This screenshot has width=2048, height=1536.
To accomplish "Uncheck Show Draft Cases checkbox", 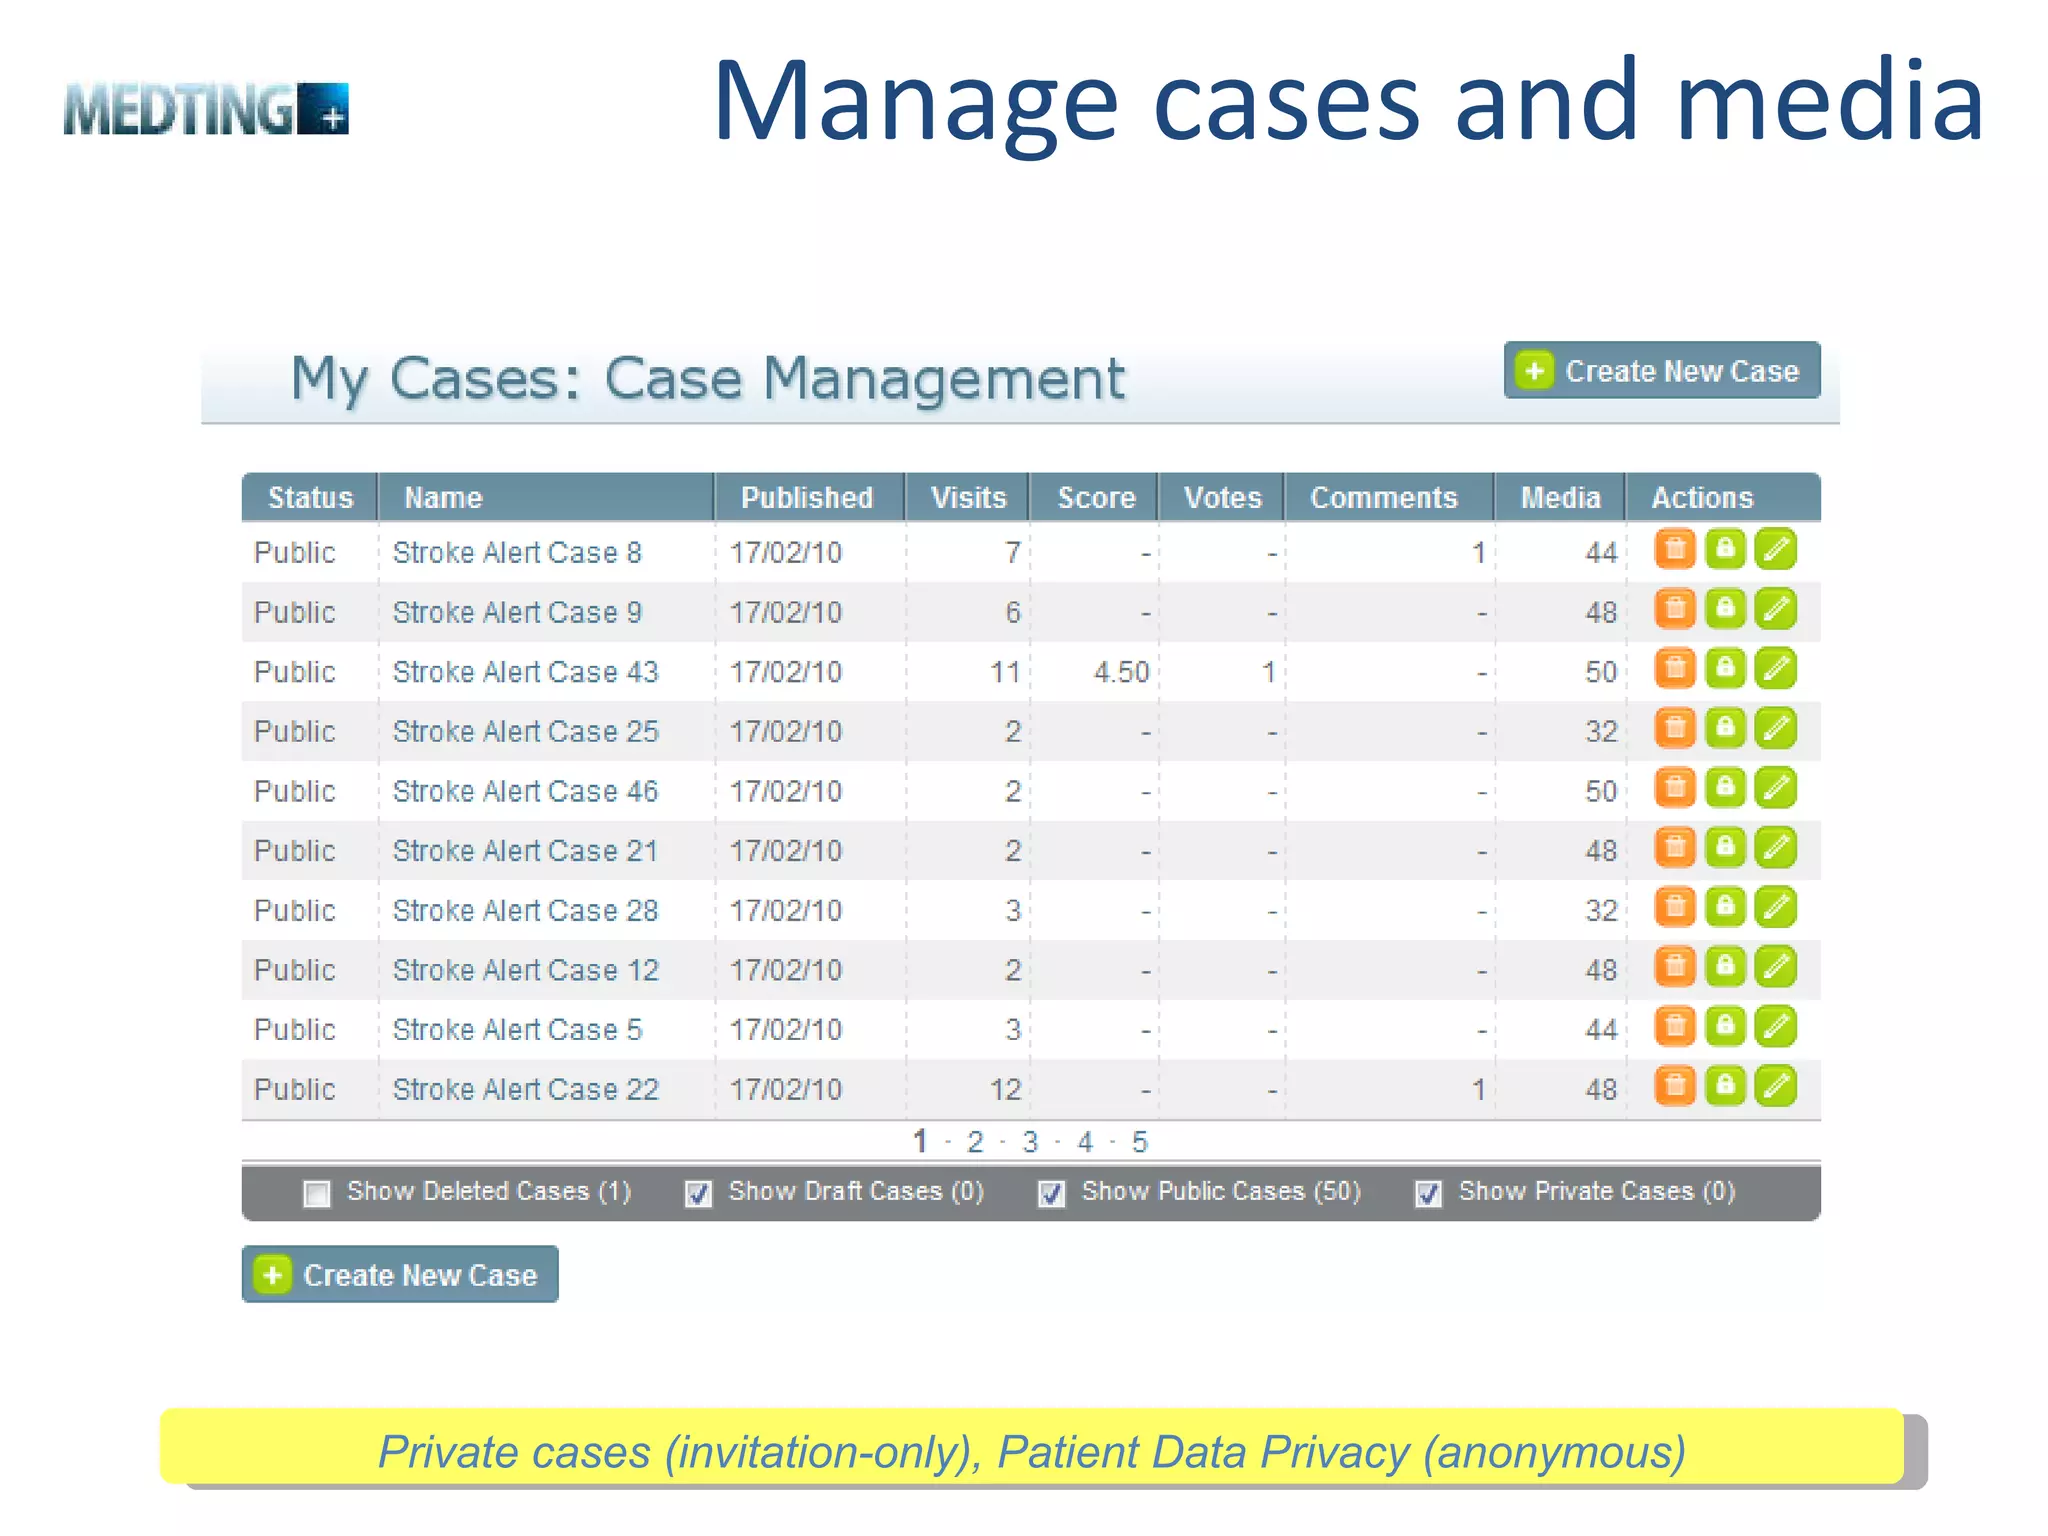I will pyautogui.click(x=698, y=1194).
